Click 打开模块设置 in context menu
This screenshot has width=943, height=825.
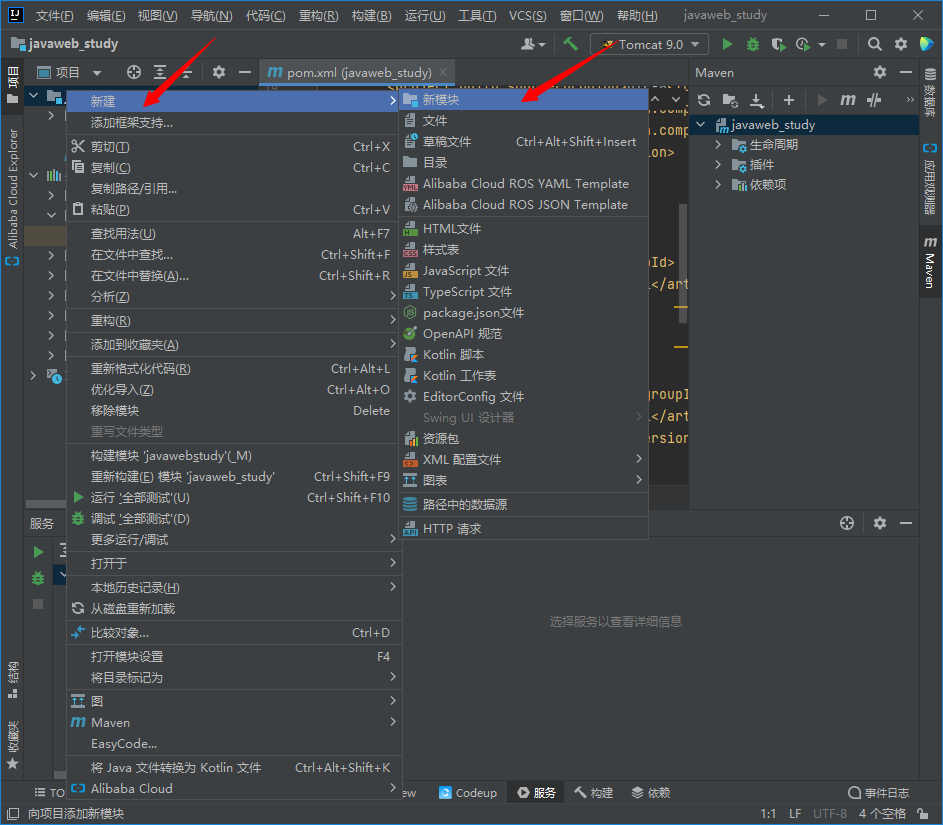[234, 657]
